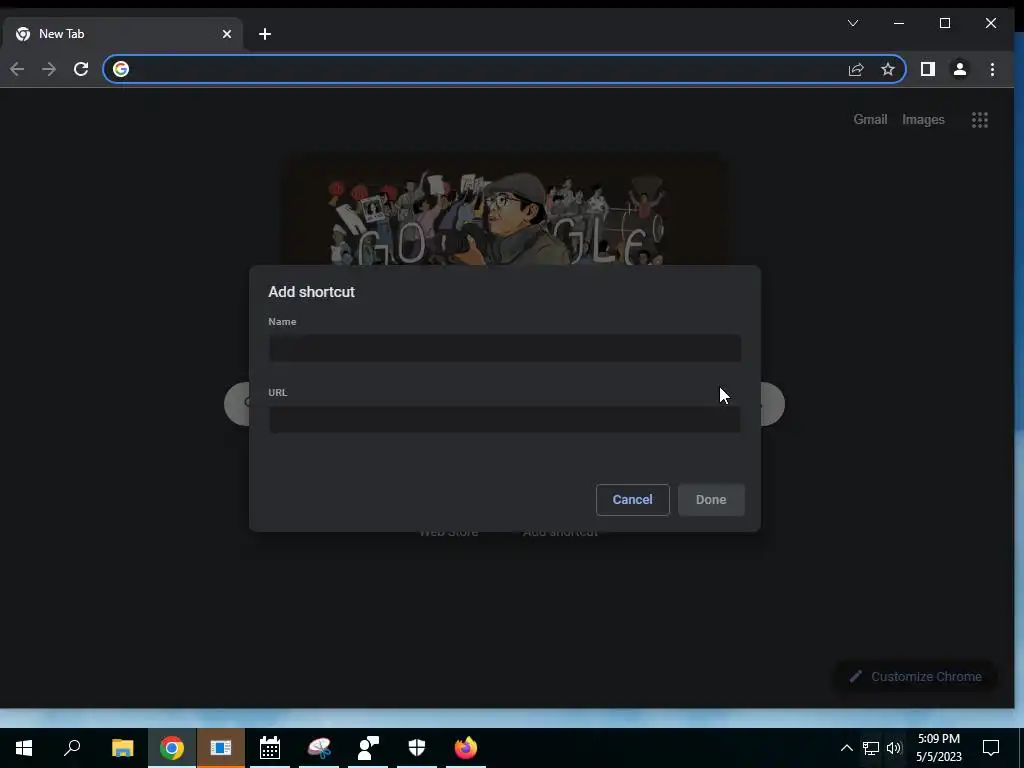Image resolution: width=1024 pixels, height=768 pixels.
Task: Open the tab search chevron
Action: pyautogui.click(x=853, y=24)
